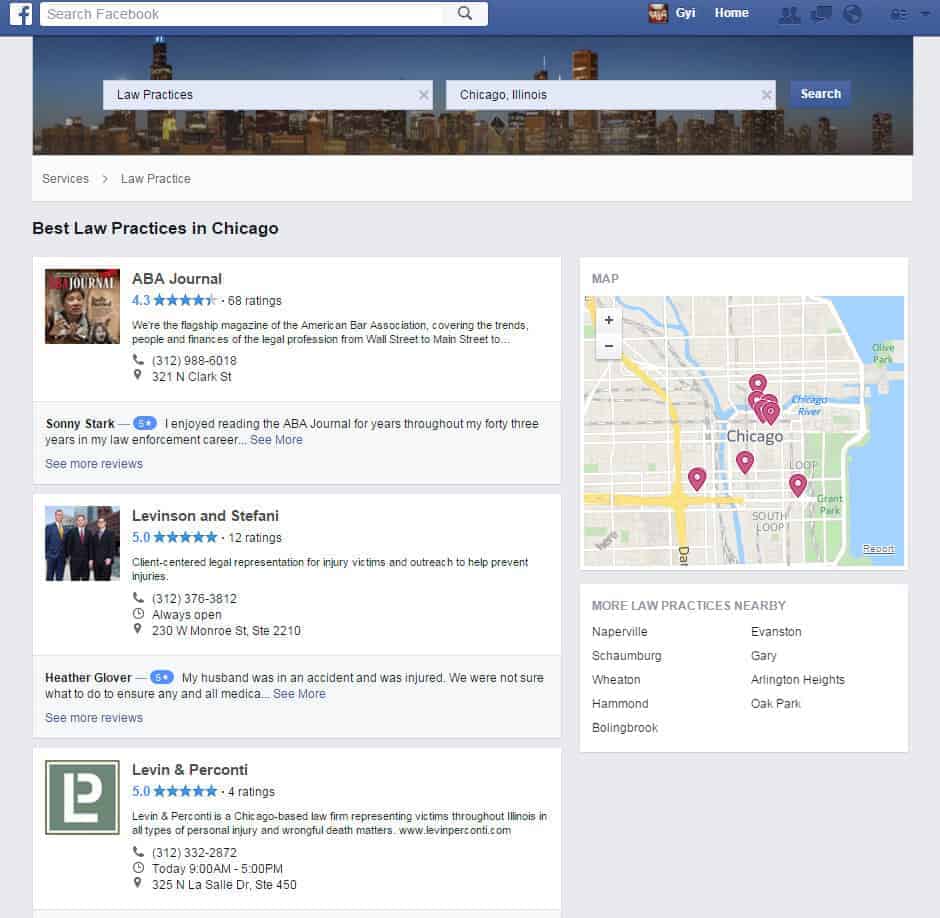Click phone icon beside (312) 332-2872
The image size is (940, 918).
tap(138, 851)
